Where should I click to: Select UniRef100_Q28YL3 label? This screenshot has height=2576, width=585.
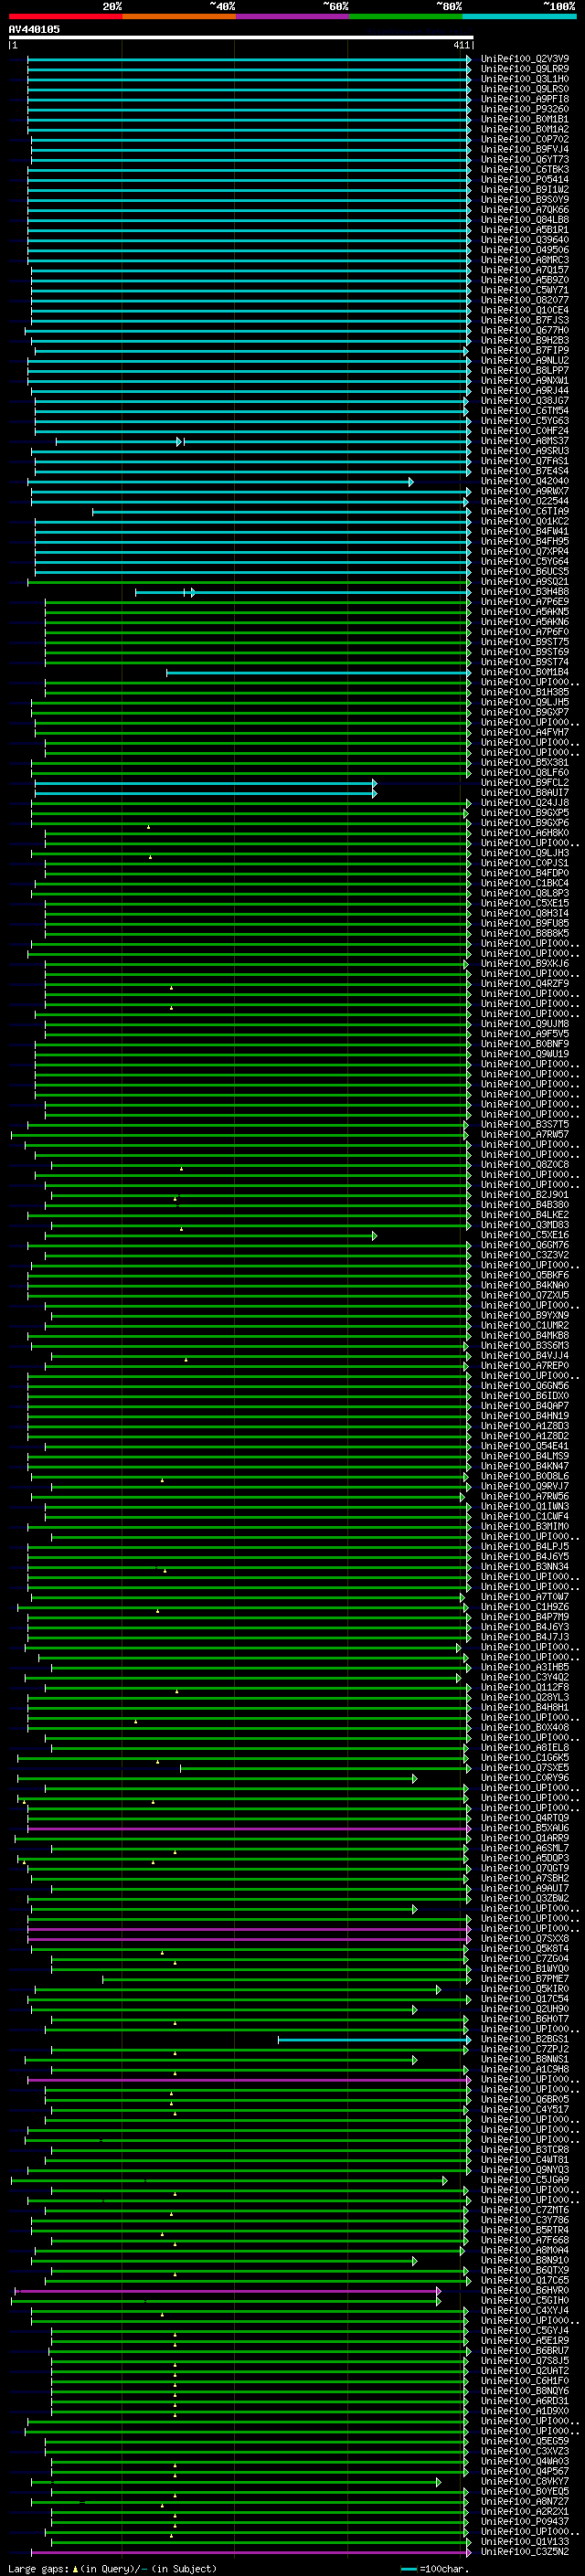525,1698
